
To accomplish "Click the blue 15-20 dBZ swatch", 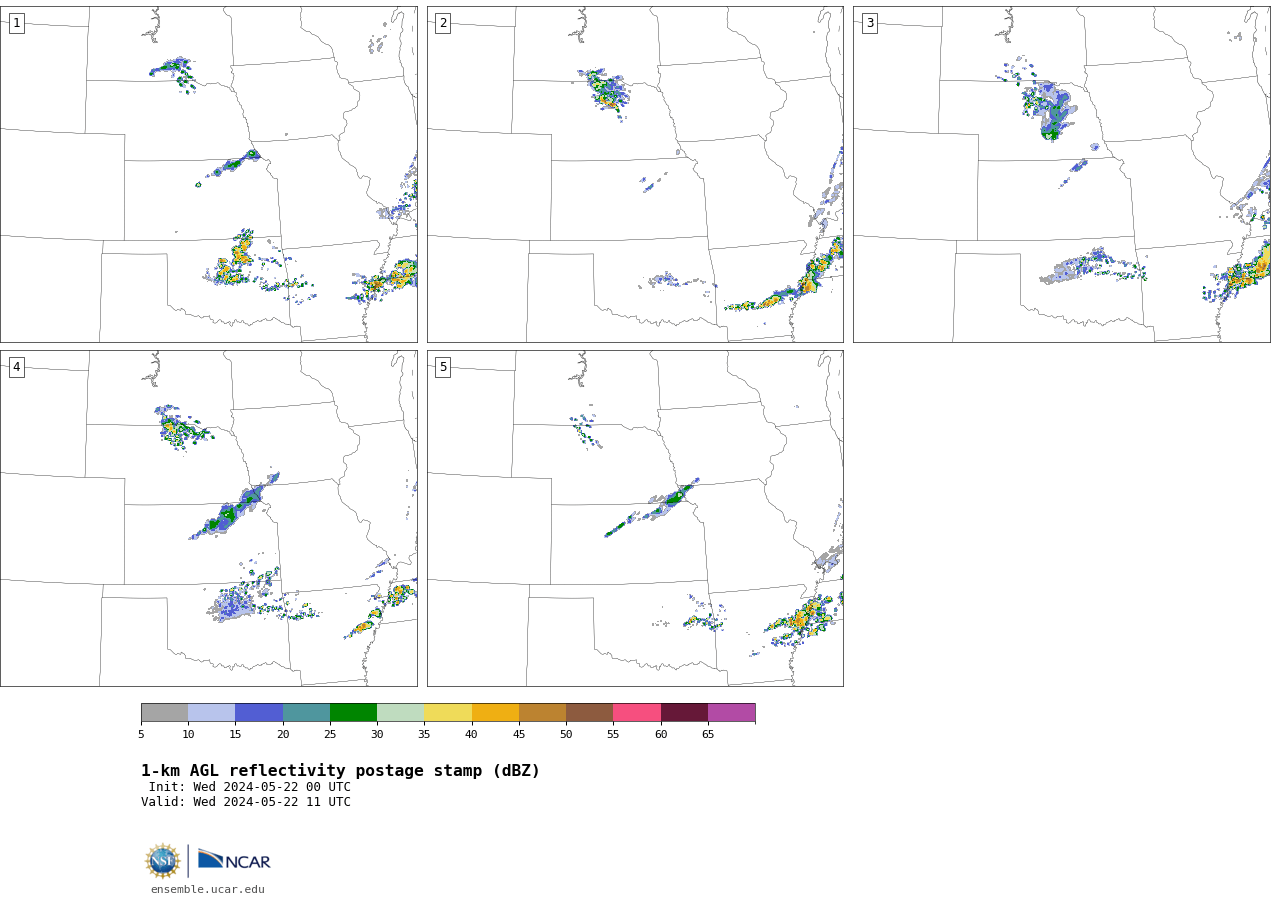I will click(x=259, y=712).
